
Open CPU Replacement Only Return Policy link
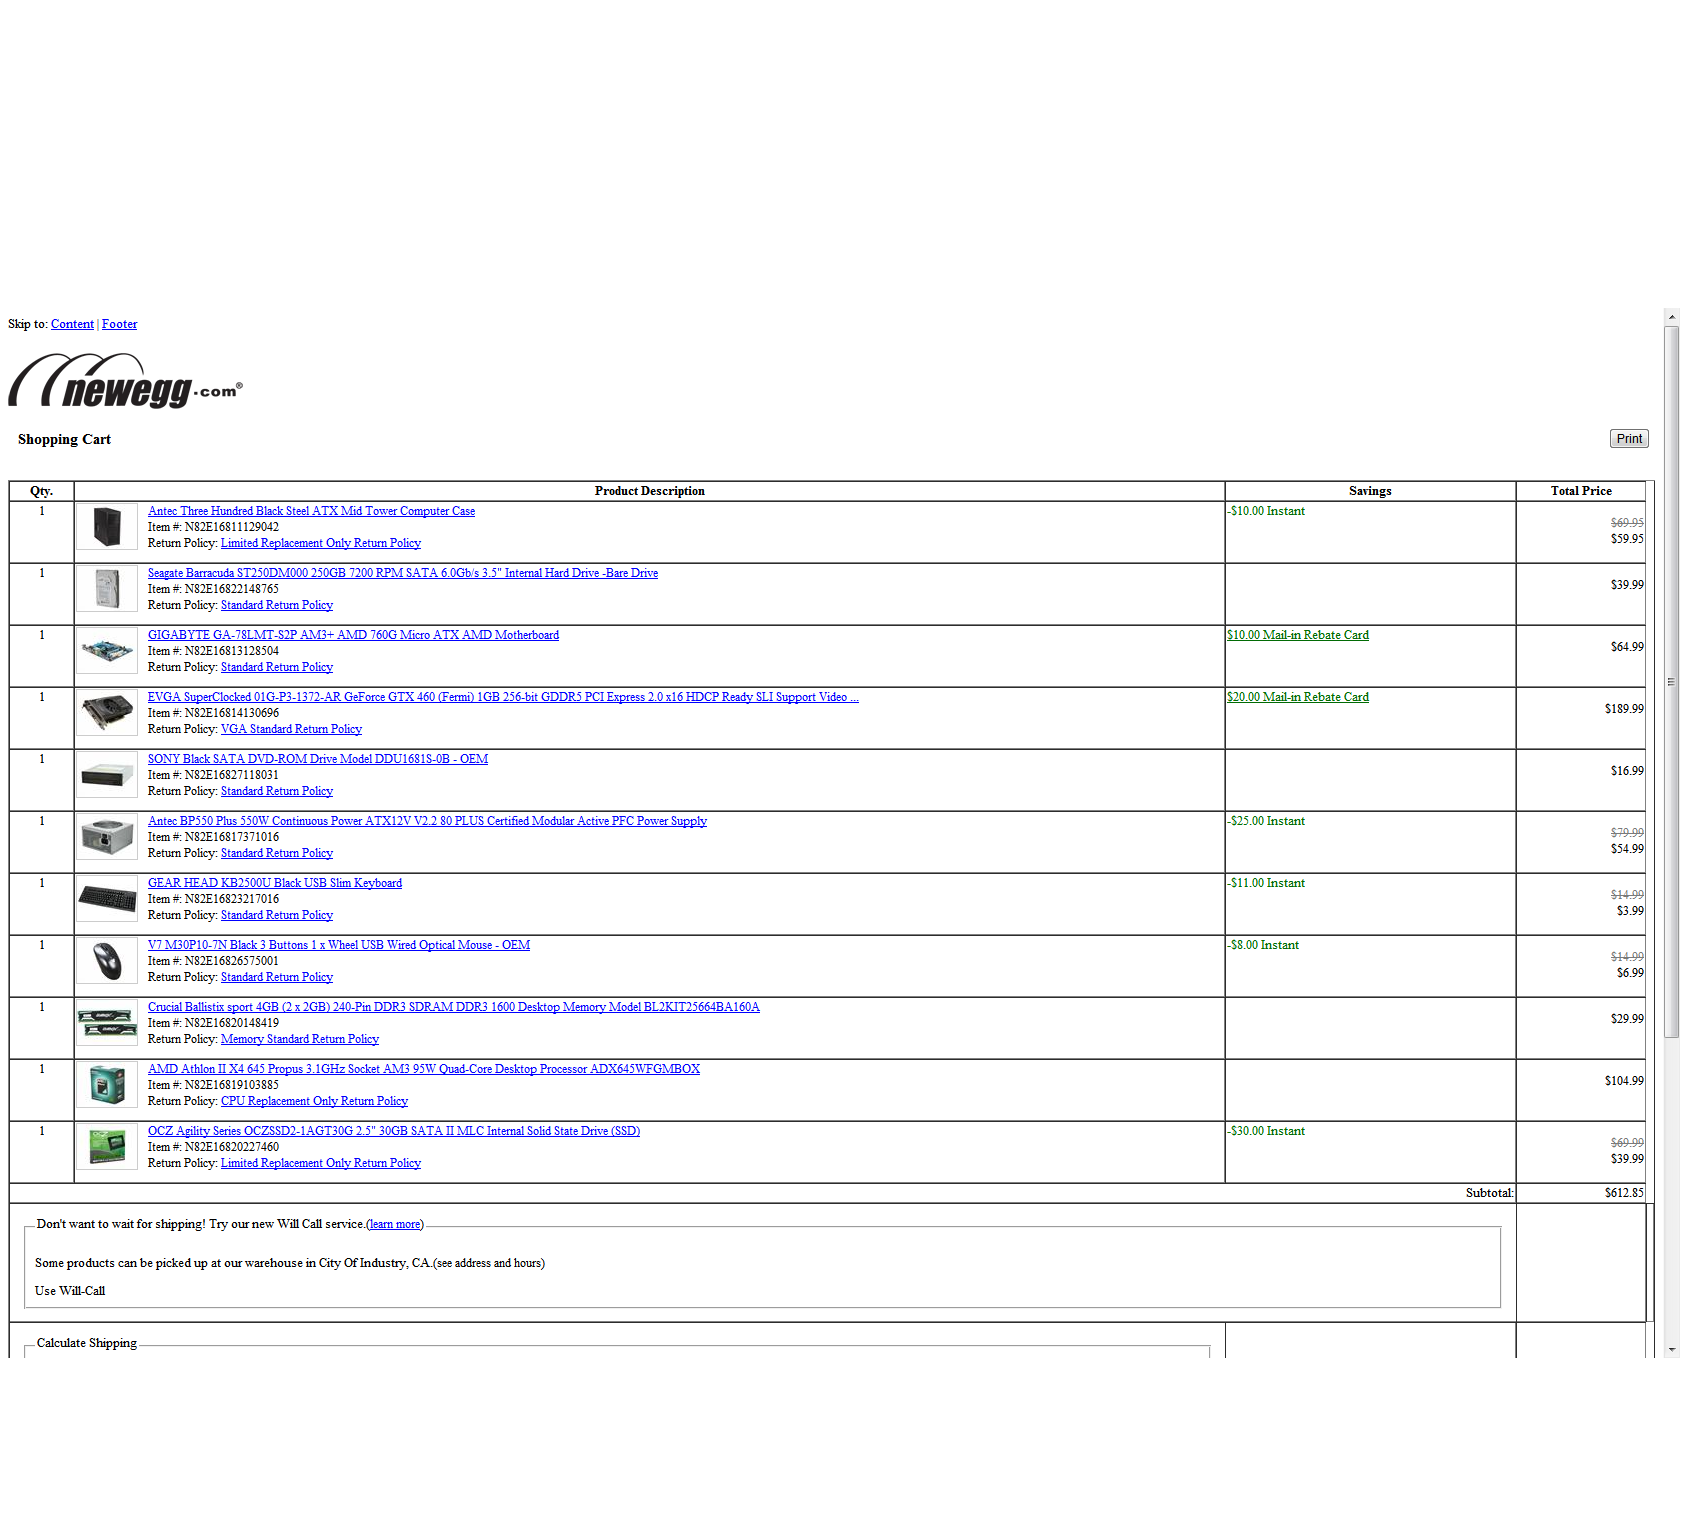314,1101
